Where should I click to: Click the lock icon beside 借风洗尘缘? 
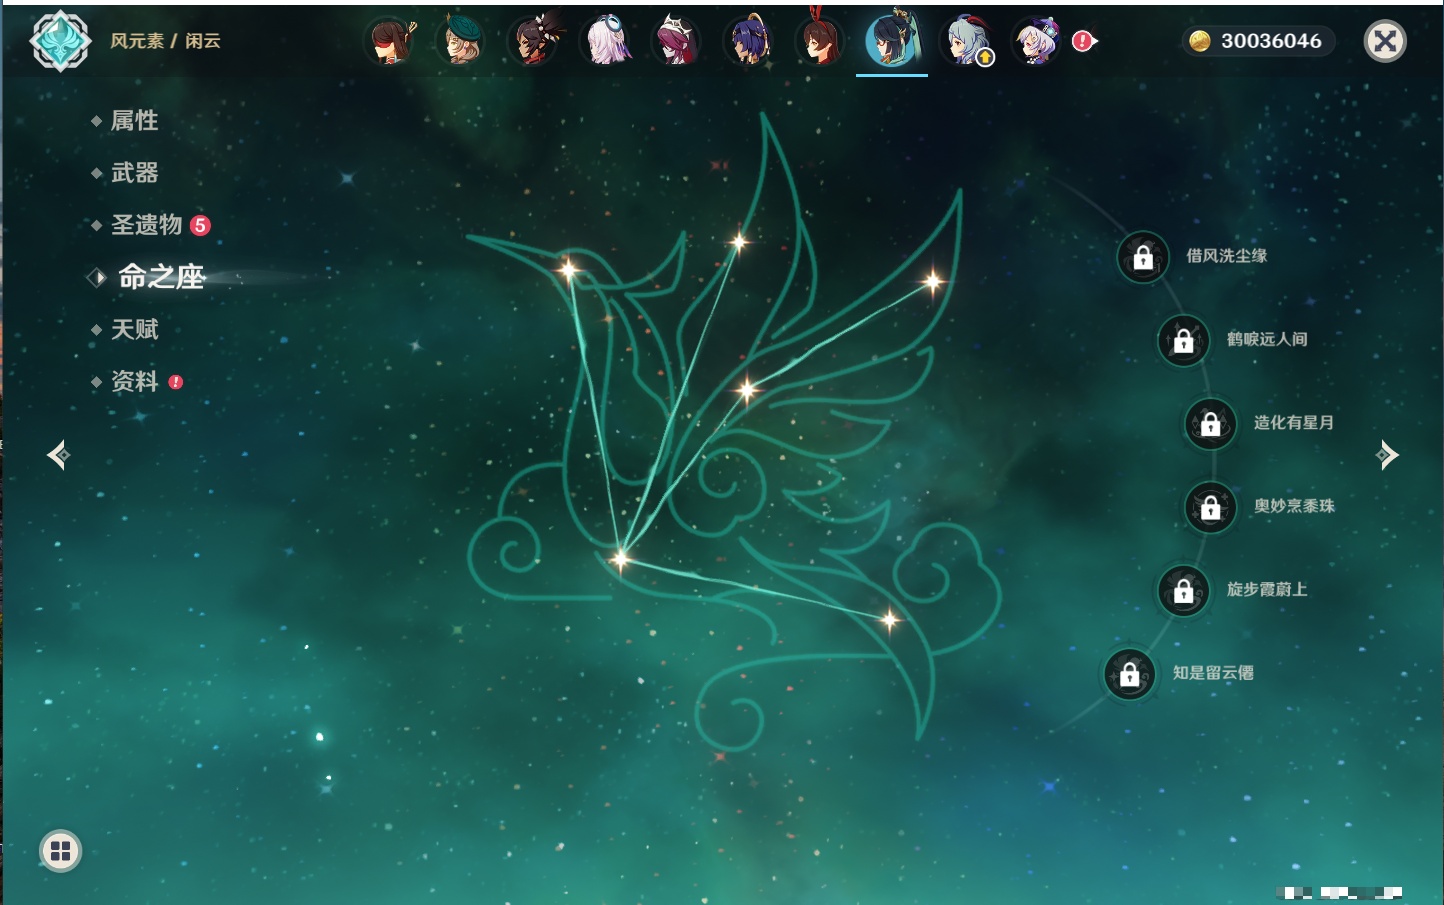point(1143,257)
